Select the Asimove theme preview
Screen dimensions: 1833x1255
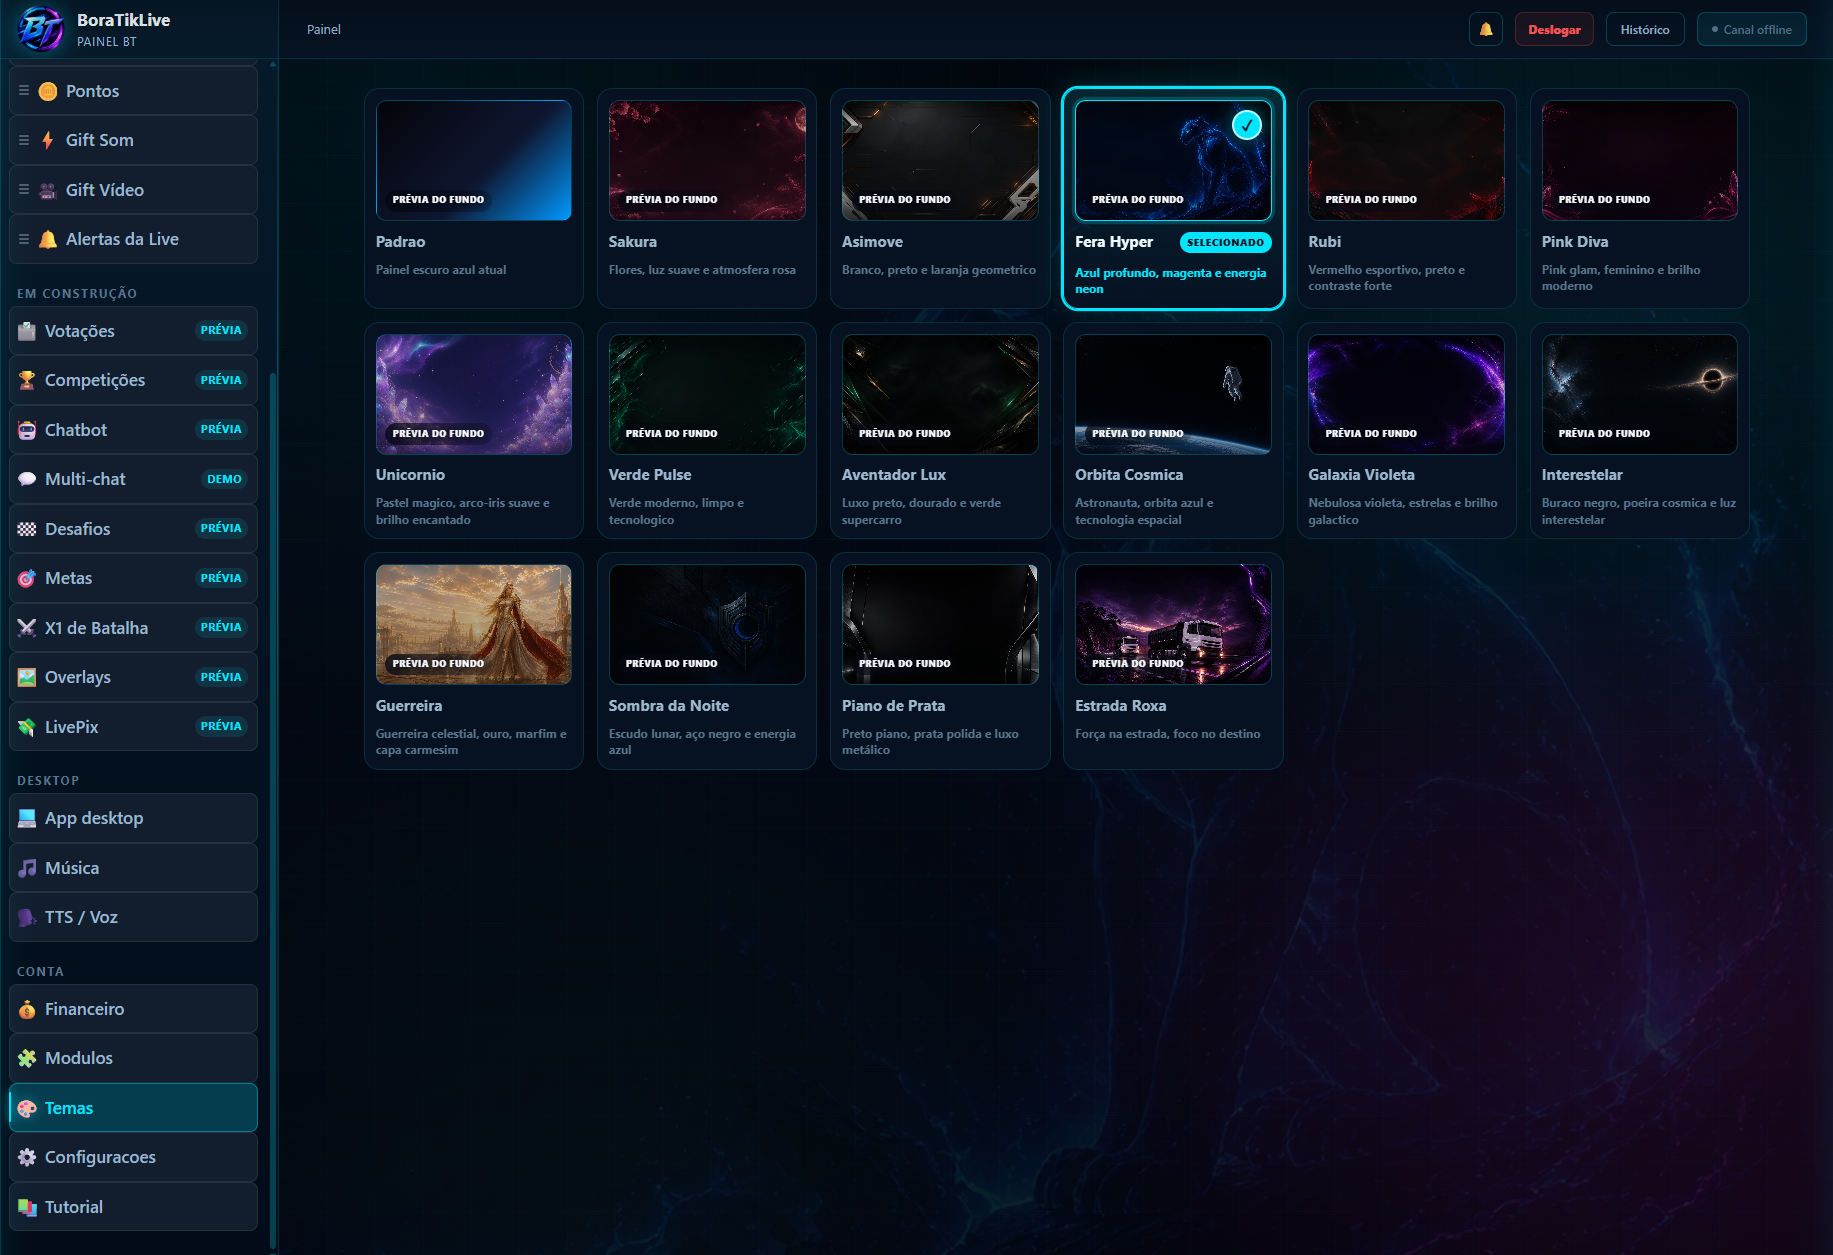point(940,160)
